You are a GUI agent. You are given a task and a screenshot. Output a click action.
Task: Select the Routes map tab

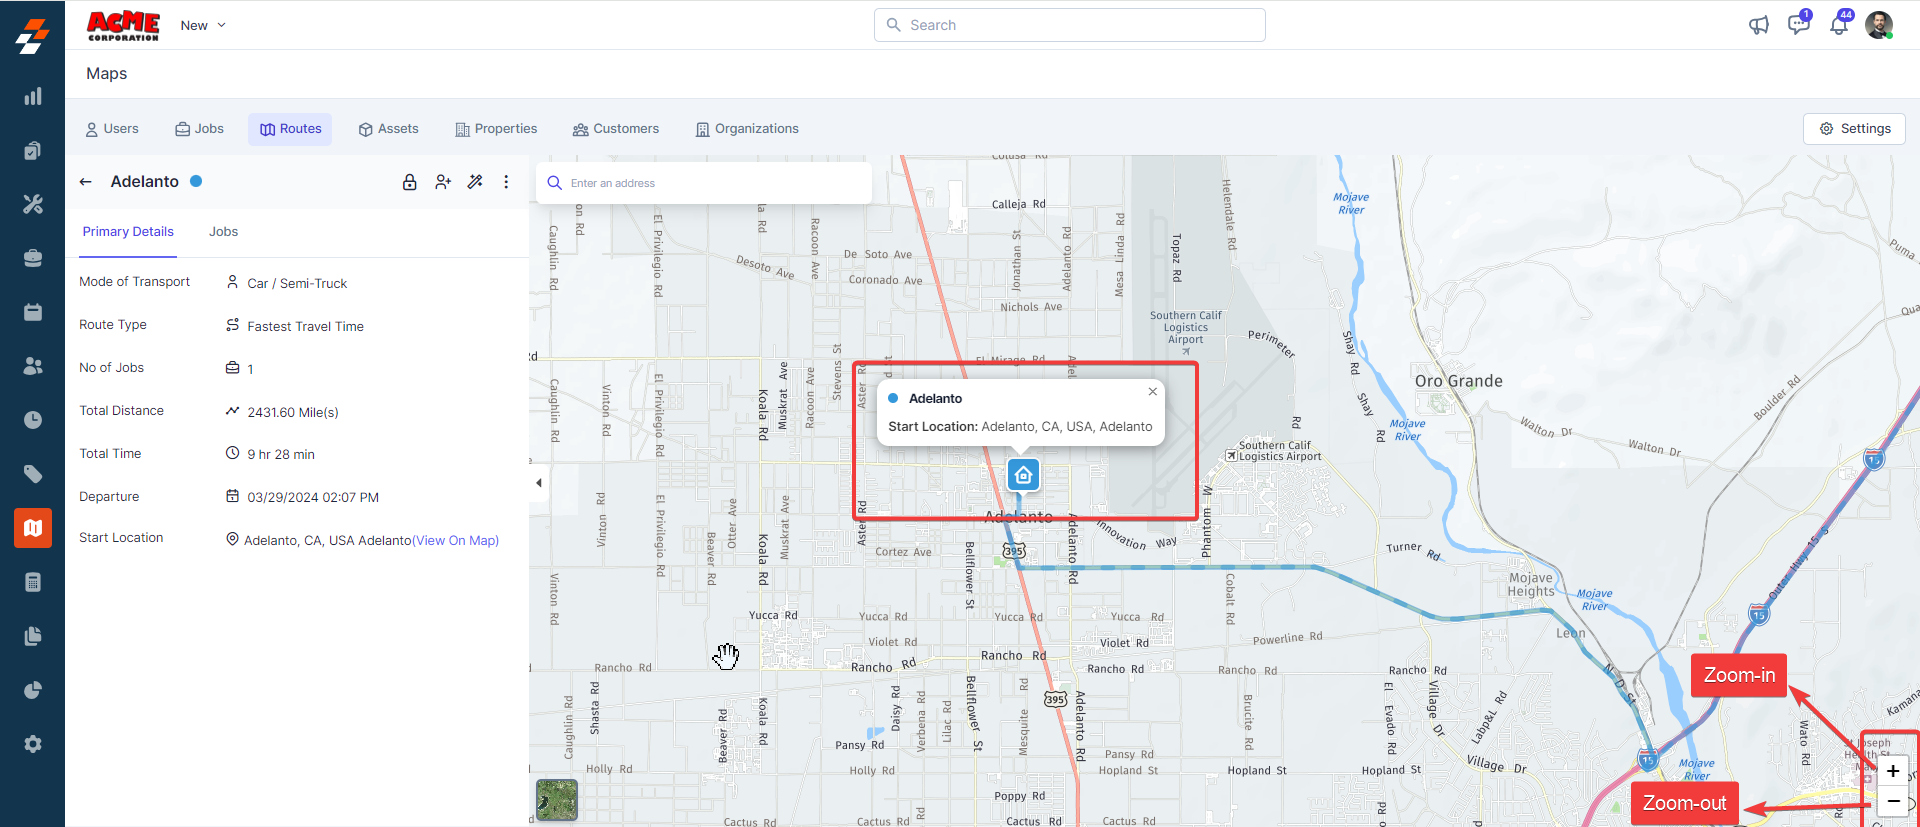tap(290, 129)
